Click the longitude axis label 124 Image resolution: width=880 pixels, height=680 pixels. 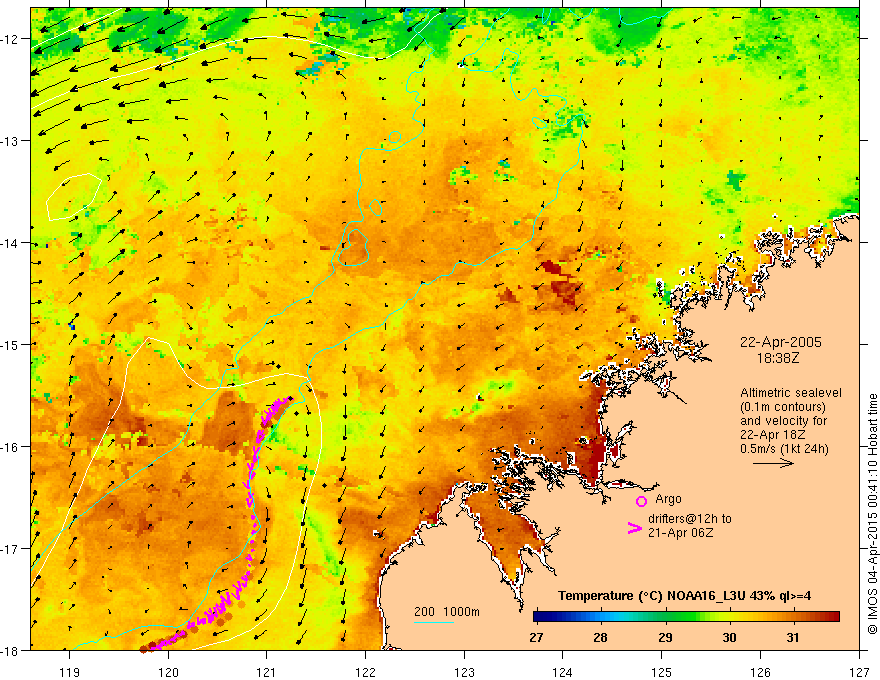tap(563, 672)
